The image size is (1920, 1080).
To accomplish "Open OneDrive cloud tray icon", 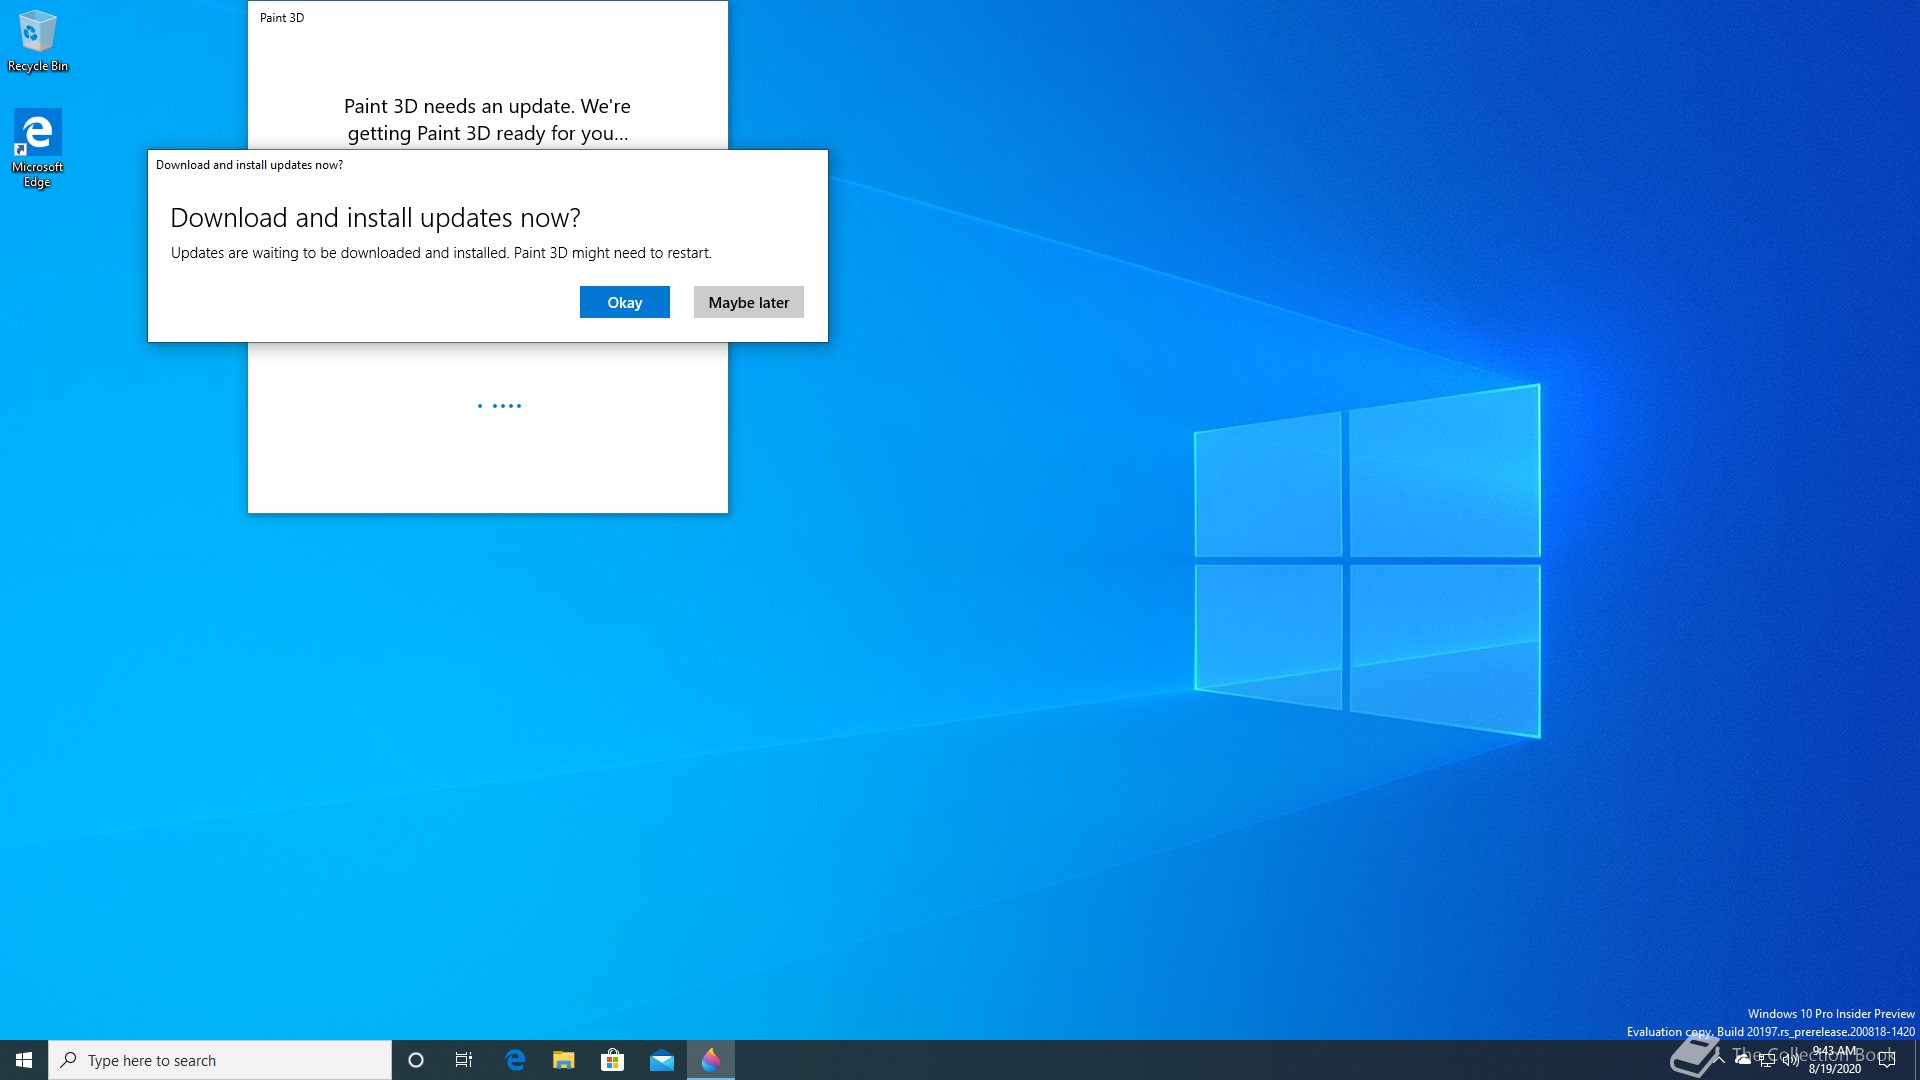I will pyautogui.click(x=1743, y=1060).
